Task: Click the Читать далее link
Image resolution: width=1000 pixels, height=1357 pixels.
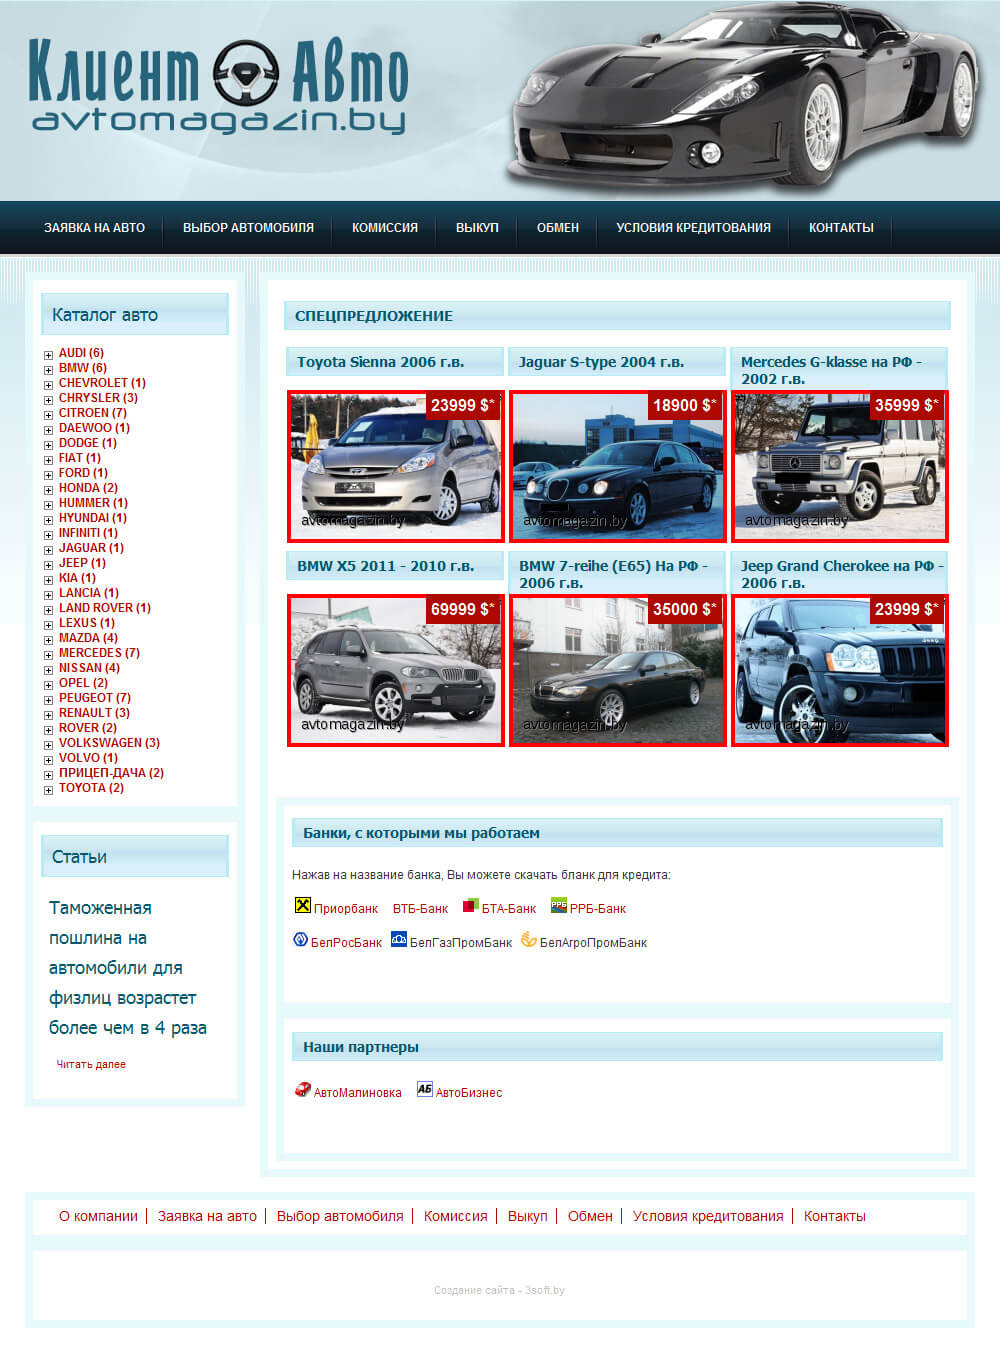Action: click(91, 1064)
